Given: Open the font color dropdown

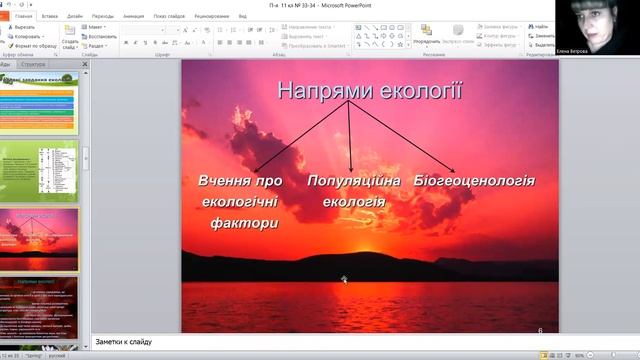Looking at the screenshot, I should [204, 42].
